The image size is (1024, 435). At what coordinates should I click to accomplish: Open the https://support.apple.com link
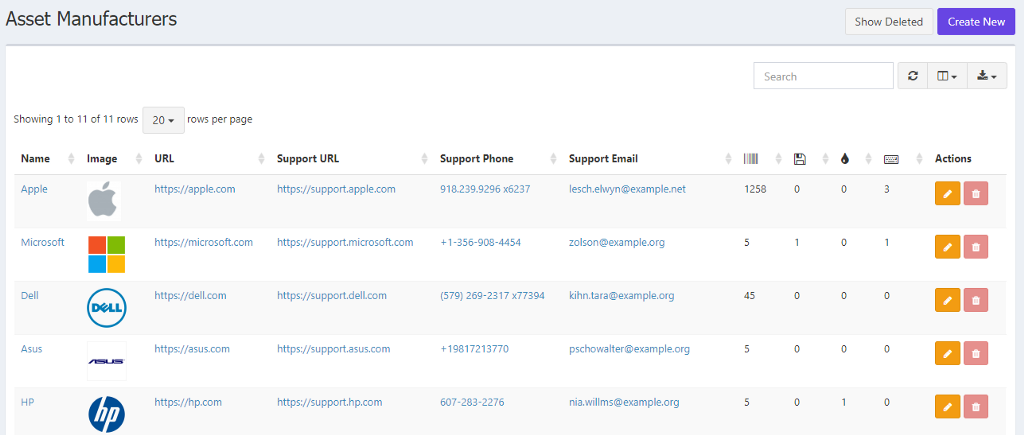(x=336, y=189)
